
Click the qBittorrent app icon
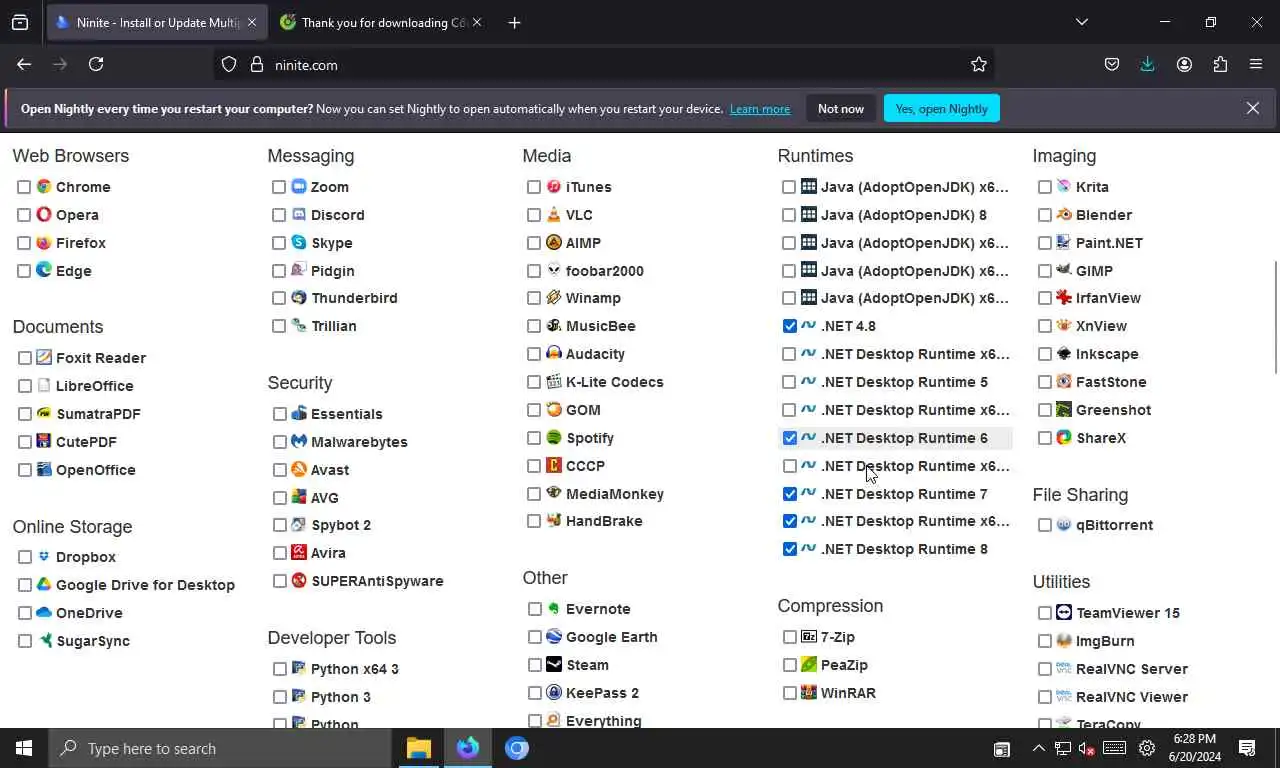(x=1064, y=525)
